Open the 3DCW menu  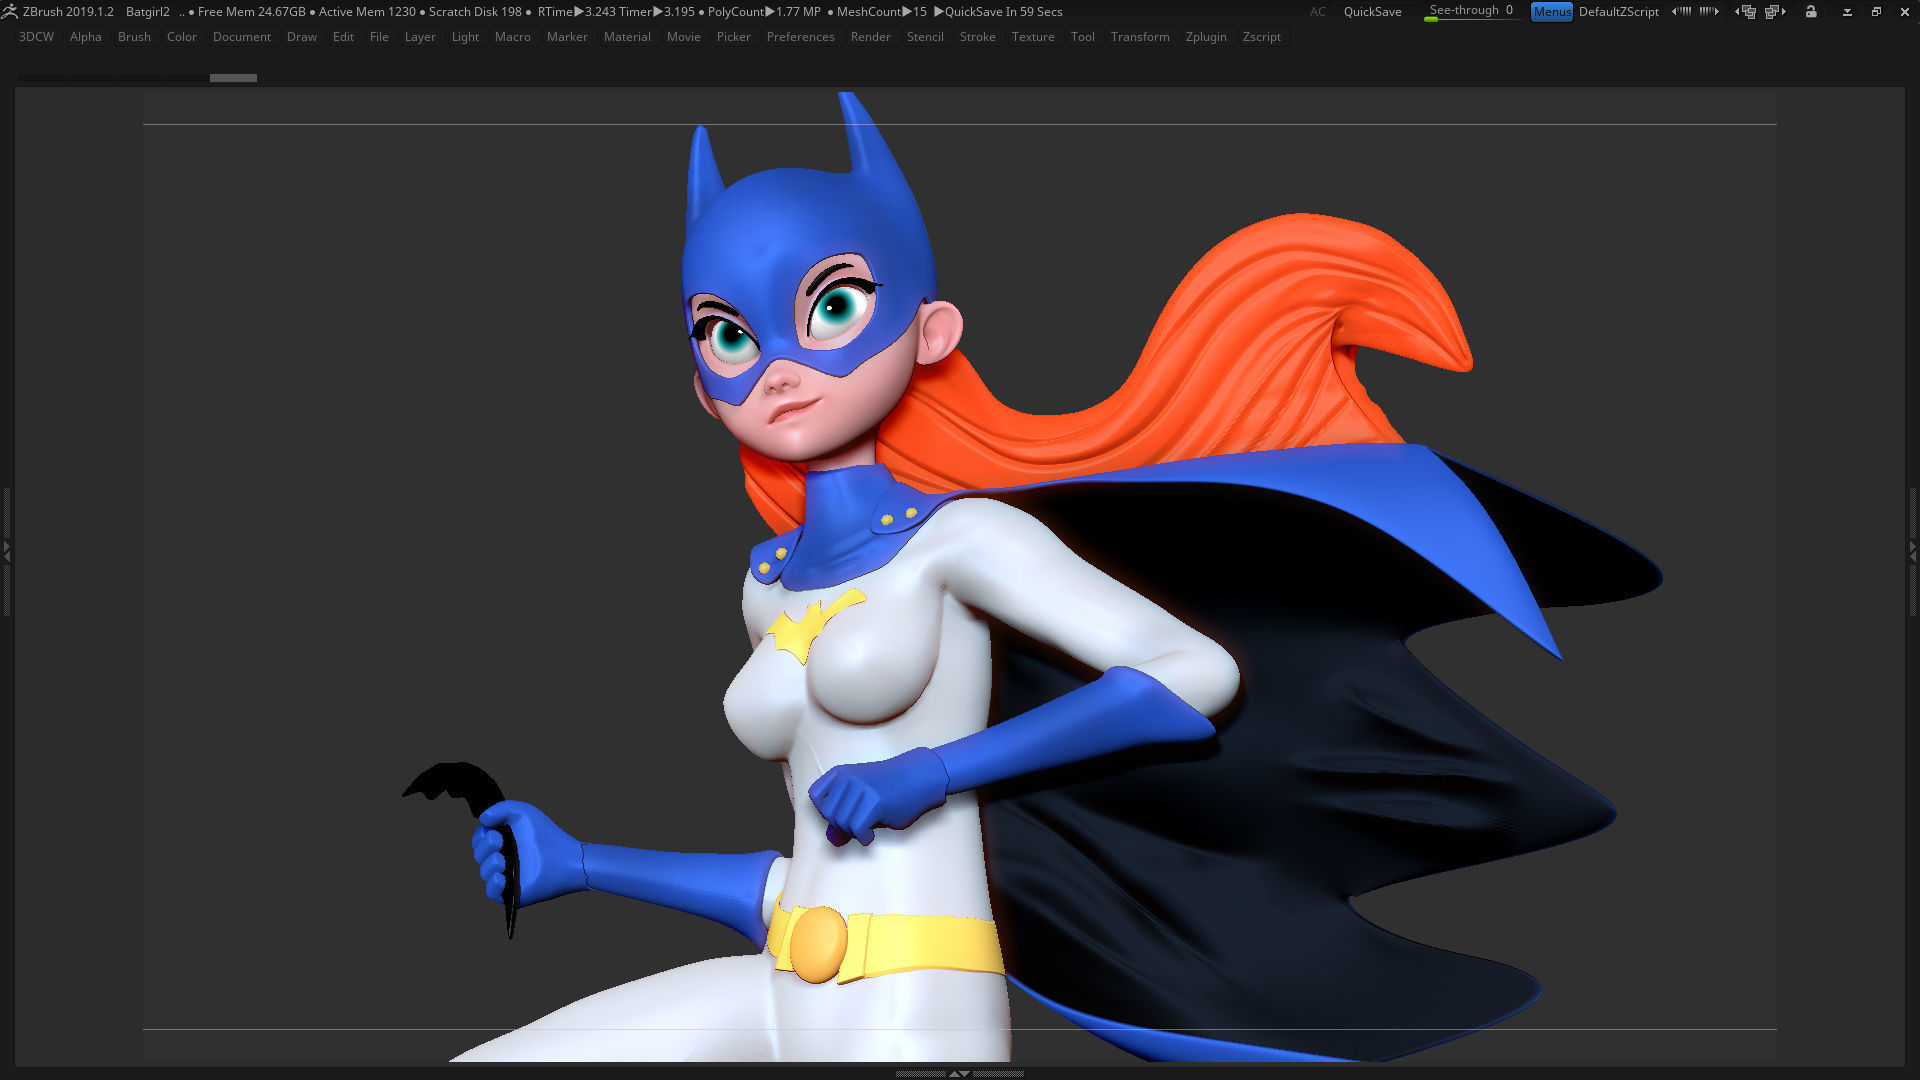tap(37, 37)
